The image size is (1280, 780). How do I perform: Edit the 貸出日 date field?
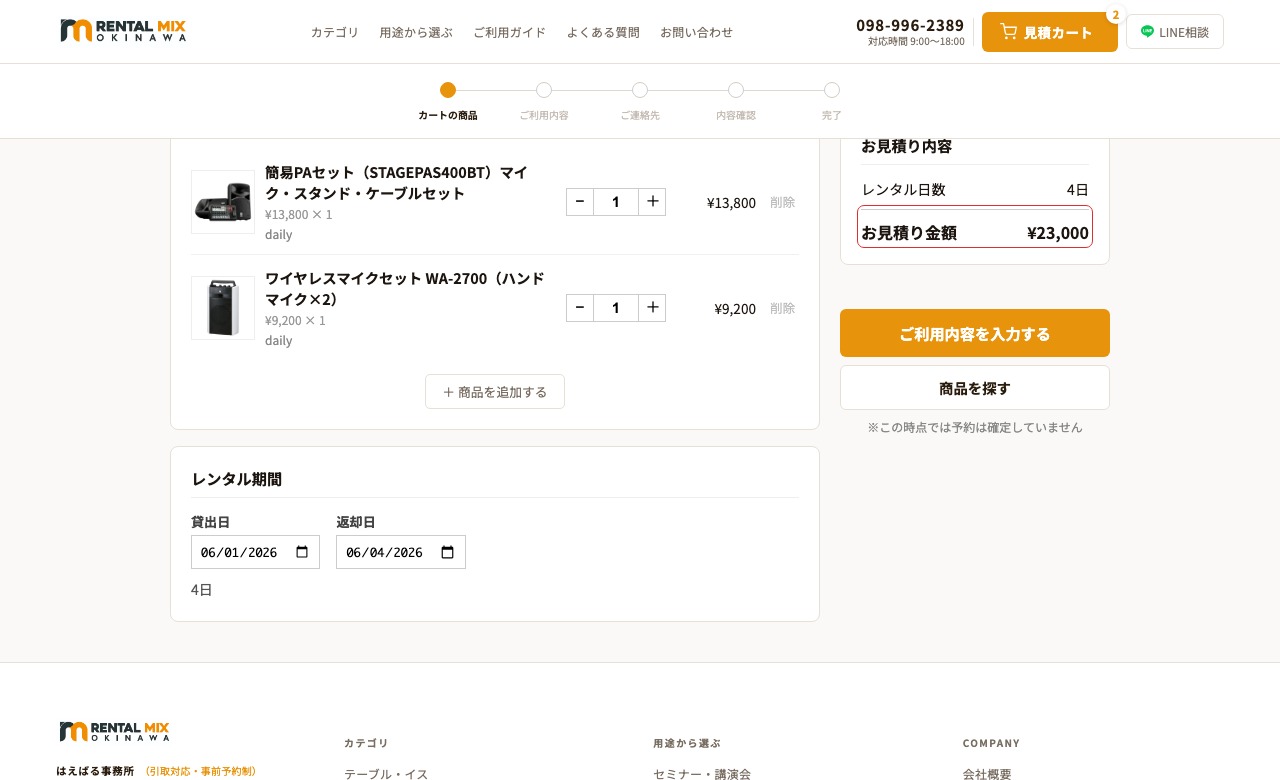pos(255,552)
